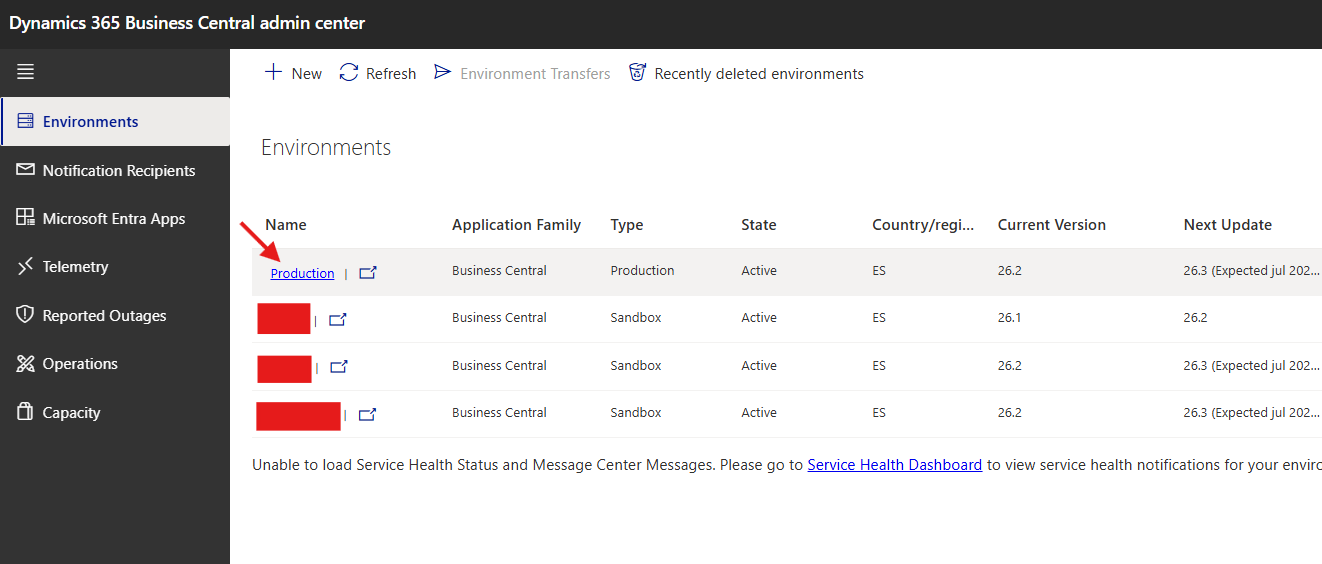1322x564 pixels.
Task: Sort by Current Version column header
Action: tap(1052, 225)
